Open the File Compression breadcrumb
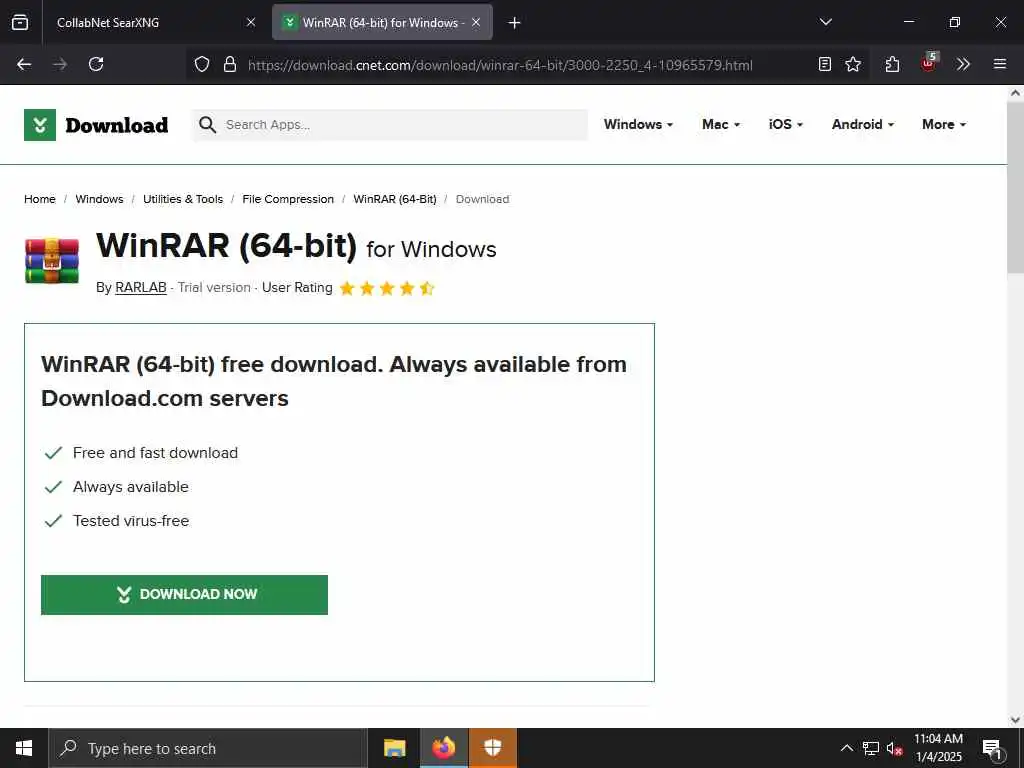Viewport: 1024px width, 768px height. coord(288,199)
